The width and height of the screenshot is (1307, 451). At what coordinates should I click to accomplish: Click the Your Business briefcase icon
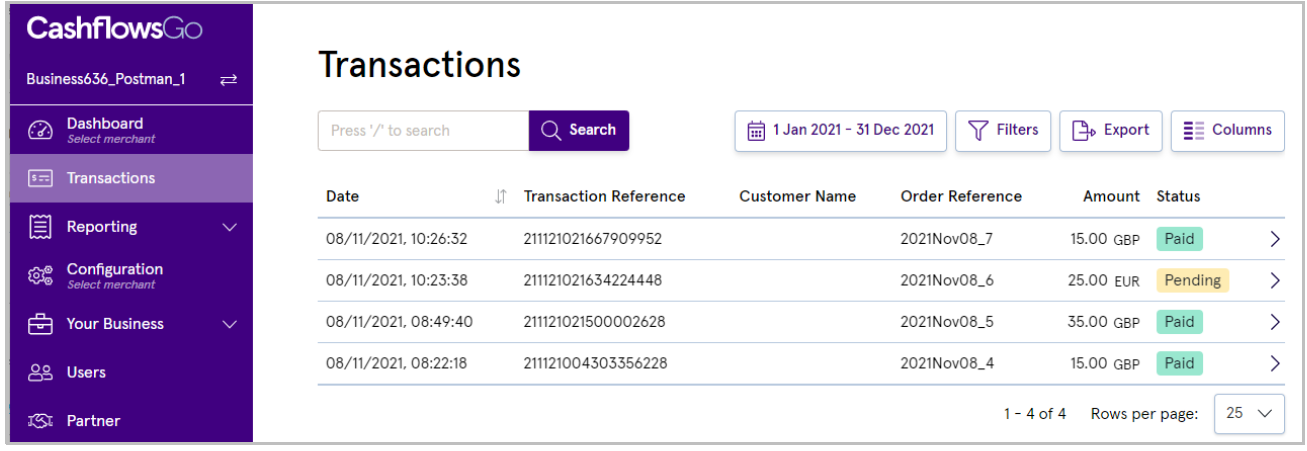click(40, 324)
